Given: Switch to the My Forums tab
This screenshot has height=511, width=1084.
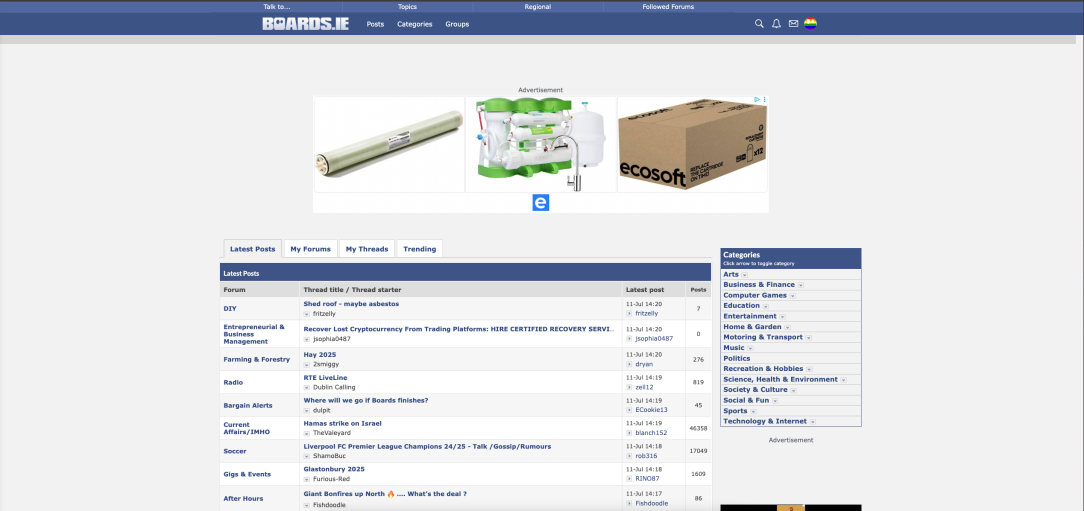Looking at the screenshot, I should tap(310, 249).
